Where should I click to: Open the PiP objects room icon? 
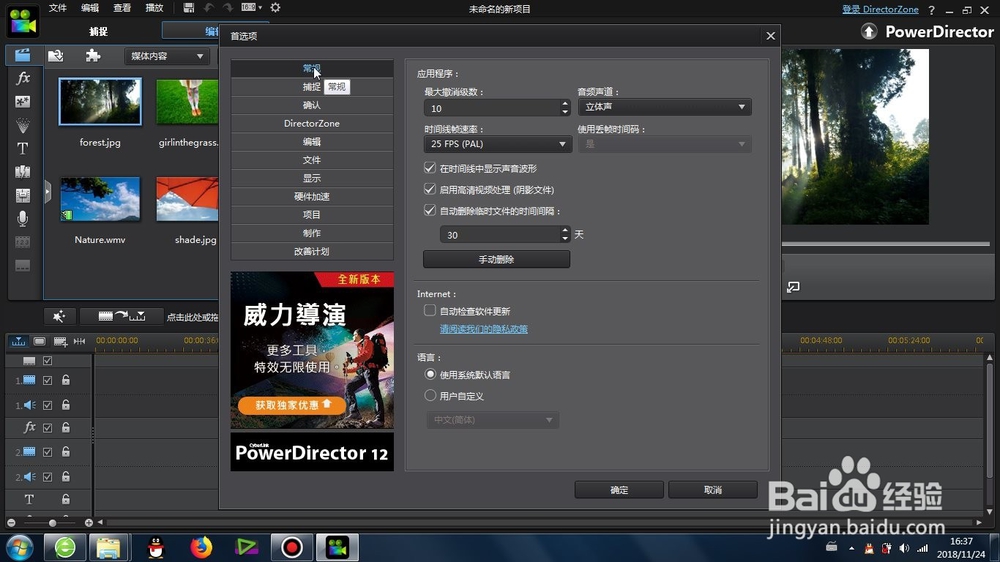click(x=22, y=101)
